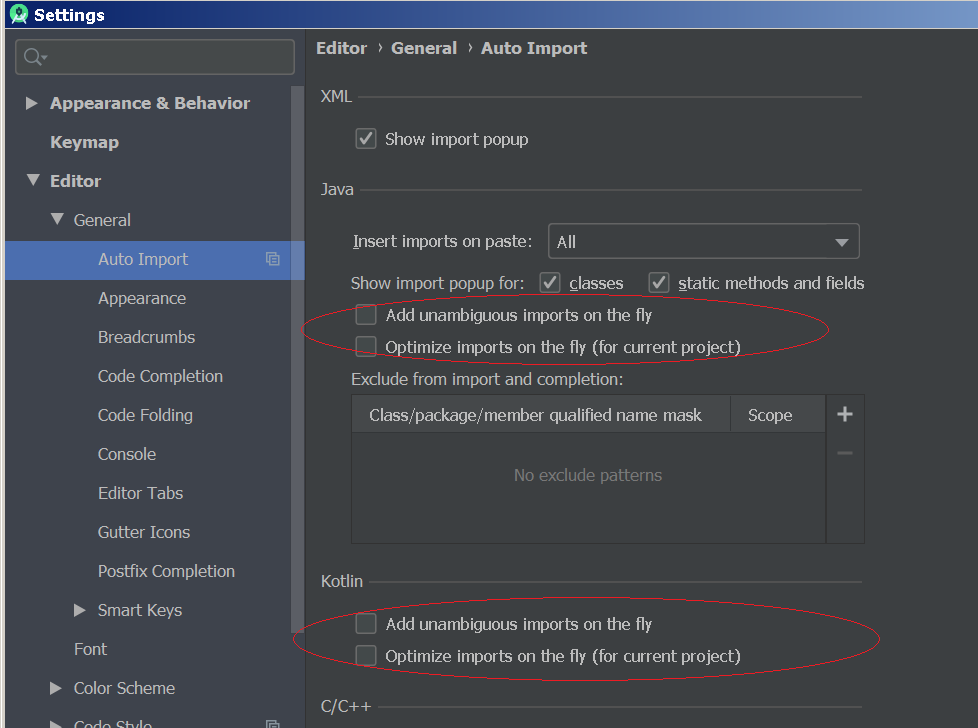The width and height of the screenshot is (978, 728).
Task: Open the Font settings page
Action: coord(90,649)
